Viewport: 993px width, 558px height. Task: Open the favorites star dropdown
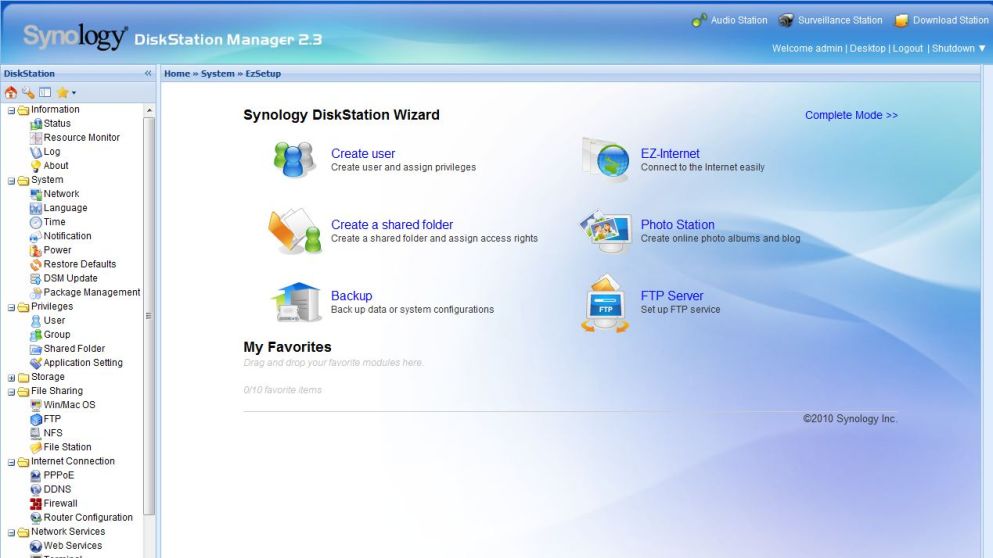point(66,92)
